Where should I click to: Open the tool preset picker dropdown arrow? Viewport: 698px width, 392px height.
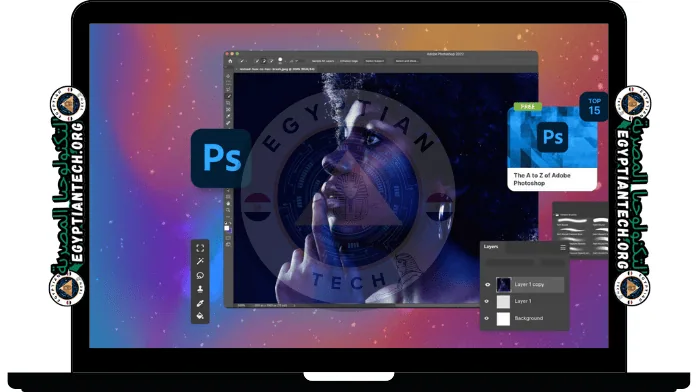247,61
